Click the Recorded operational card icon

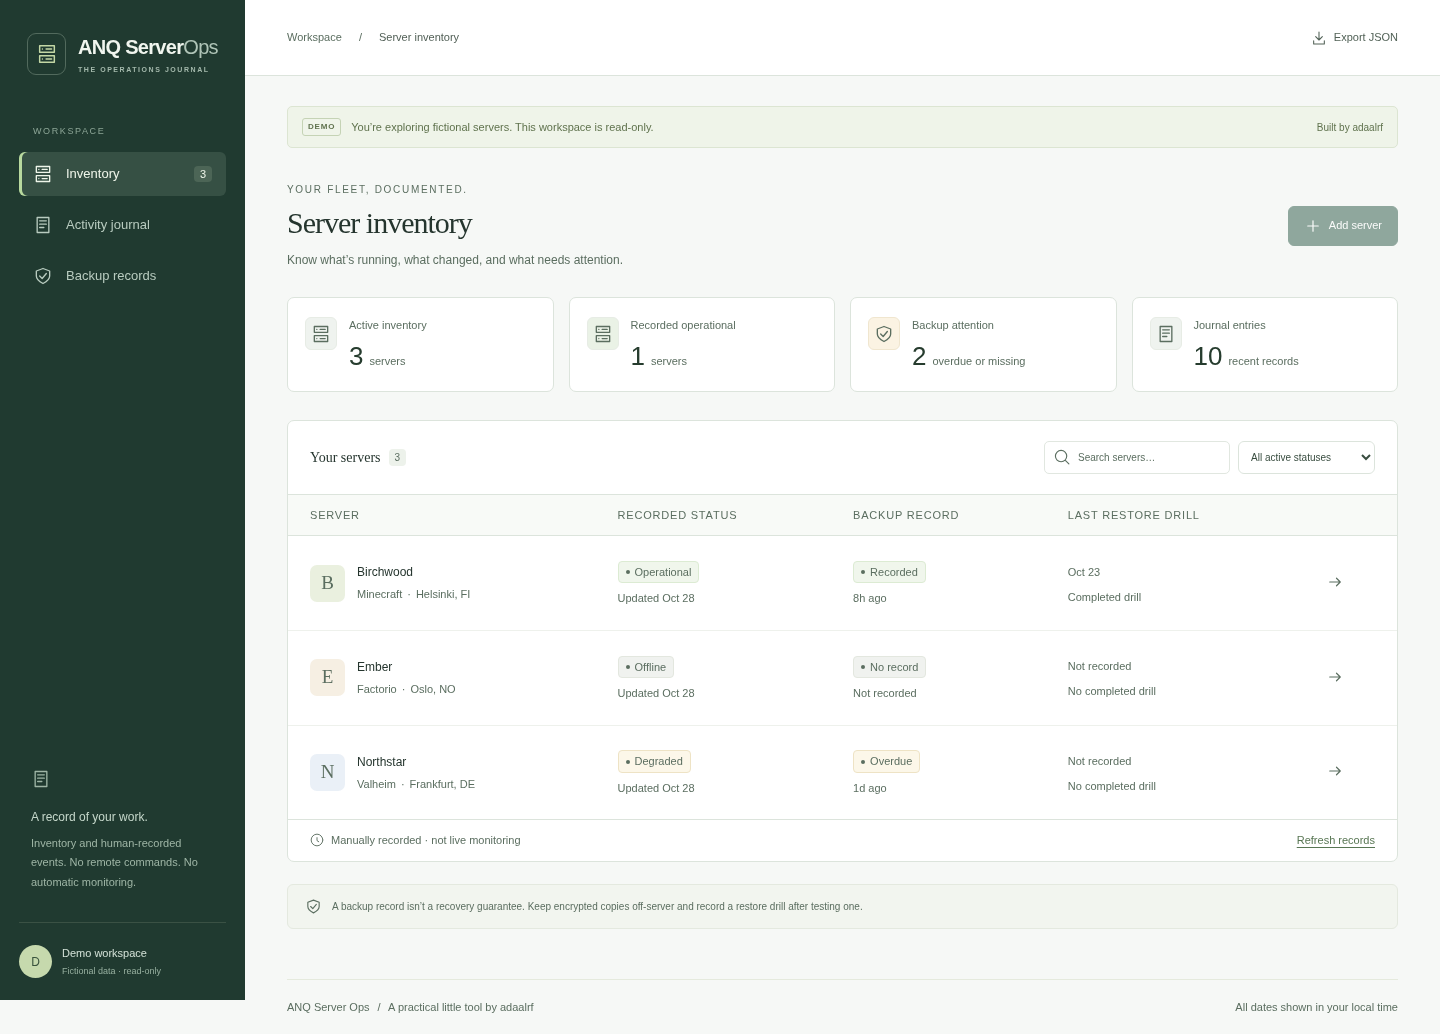point(603,334)
